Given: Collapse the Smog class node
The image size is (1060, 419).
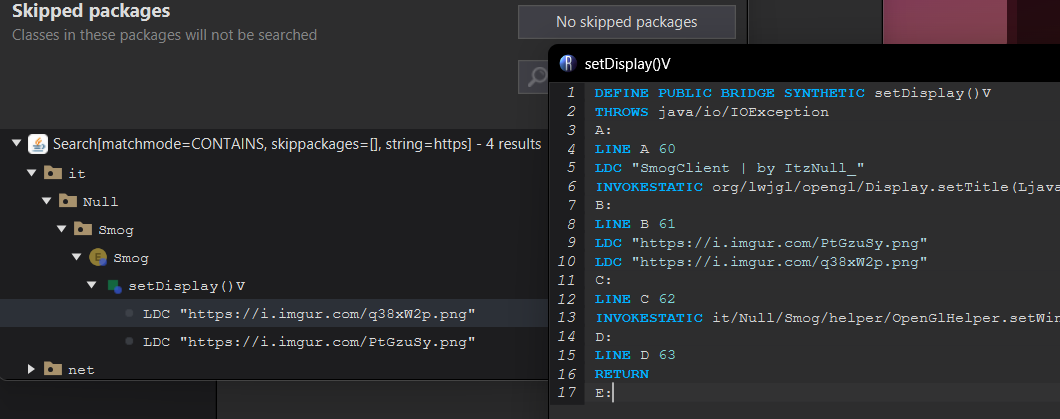Looking at the screenshot, I should click(x=76, y=257).
